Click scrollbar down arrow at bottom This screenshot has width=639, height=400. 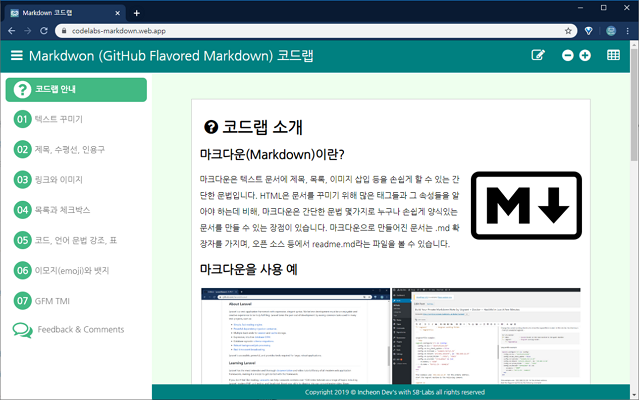click(x=634, y=395)
